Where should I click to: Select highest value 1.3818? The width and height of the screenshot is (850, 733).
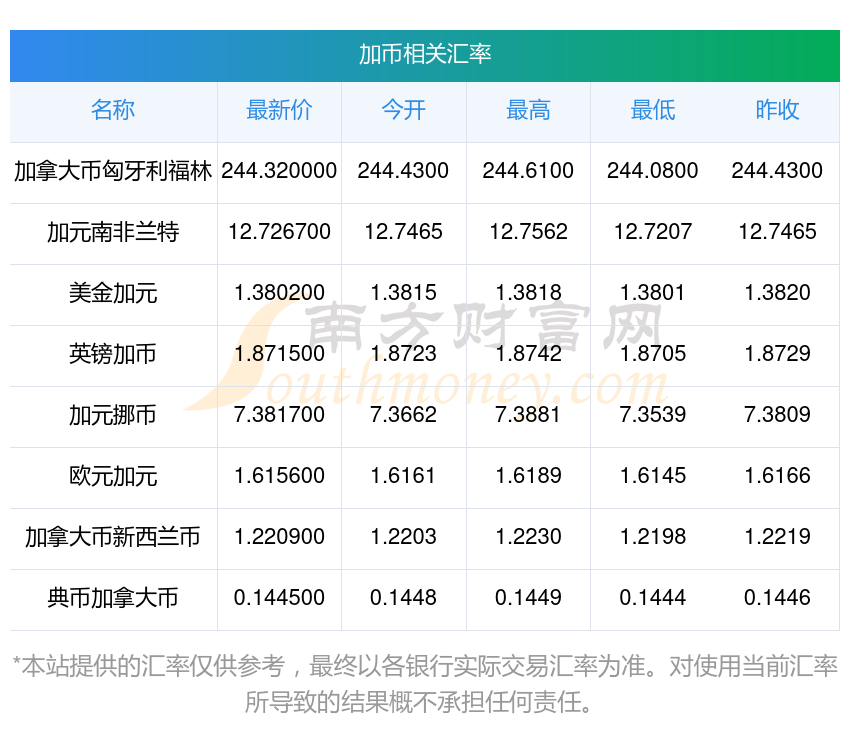[528, 293]
